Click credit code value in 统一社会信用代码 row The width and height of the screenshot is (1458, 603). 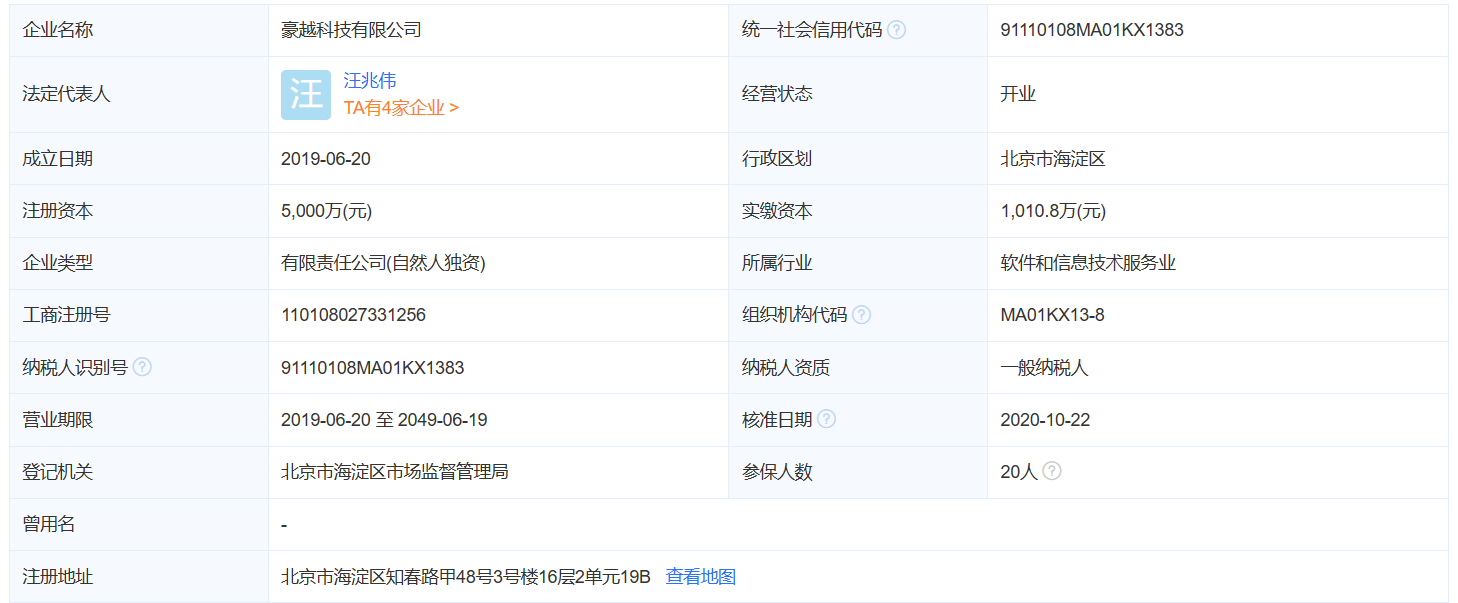tap(1092, 30)
